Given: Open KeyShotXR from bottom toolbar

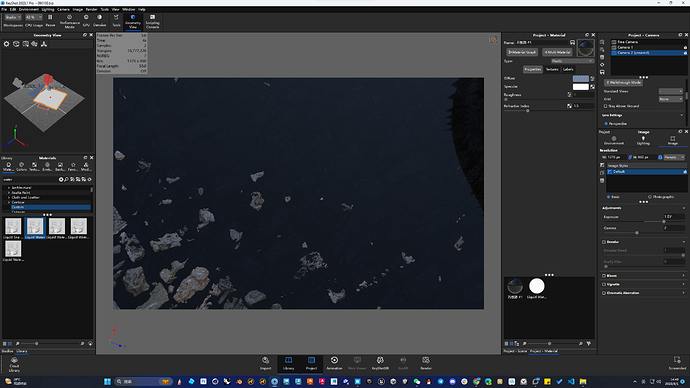Looking at the screenshot, I should pyautogui.click(x=380, y=363).
